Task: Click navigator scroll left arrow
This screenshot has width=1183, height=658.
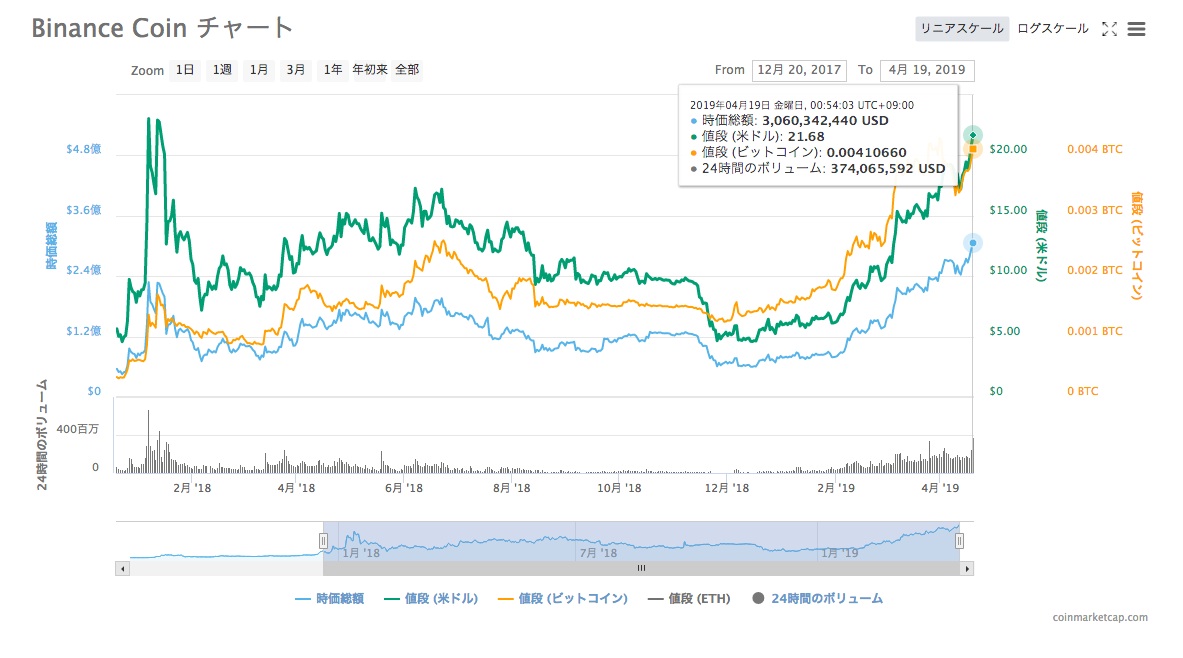Action: tap(122, 568)
